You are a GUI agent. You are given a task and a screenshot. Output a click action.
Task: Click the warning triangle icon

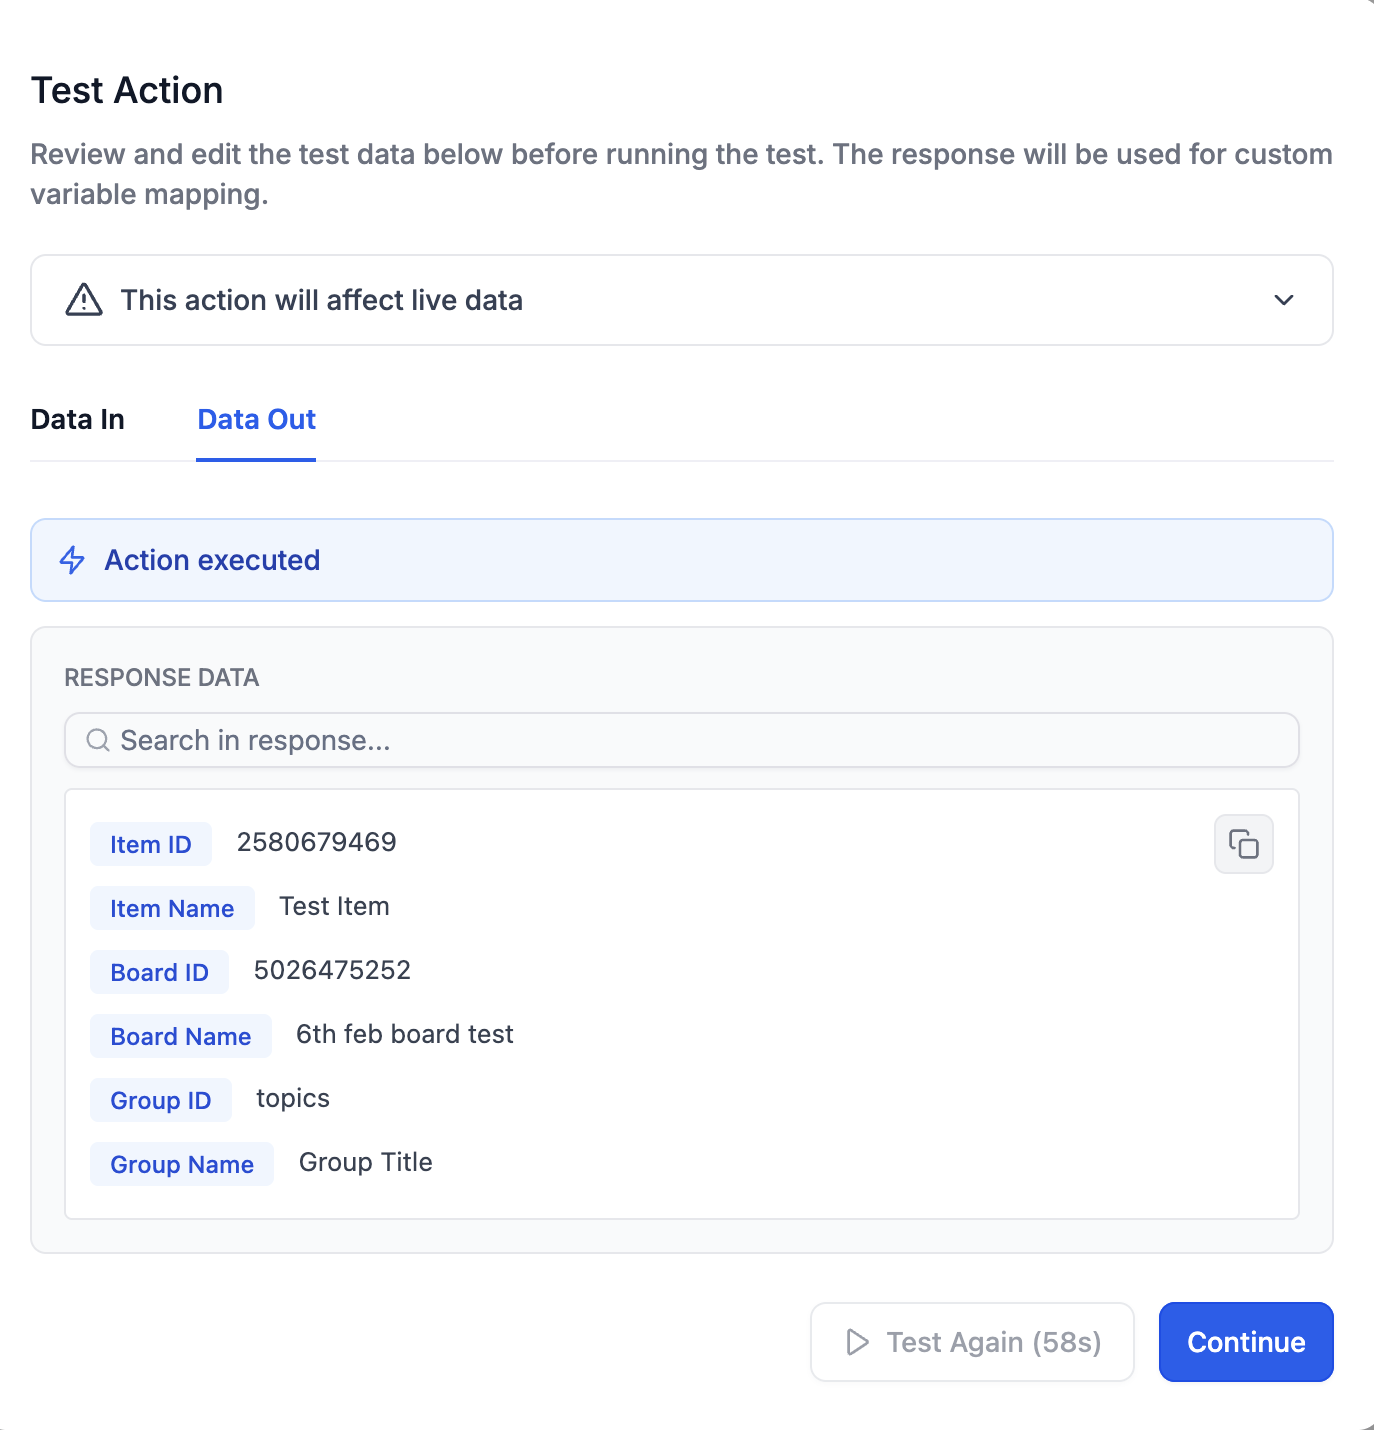pyautogui.click(x=84, y=300)
